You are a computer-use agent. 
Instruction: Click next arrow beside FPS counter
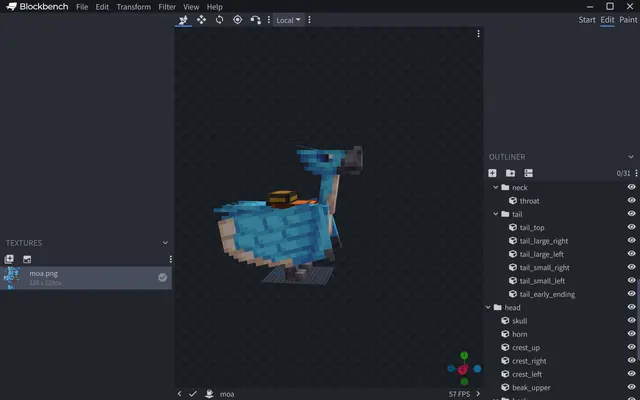(478, 394)
